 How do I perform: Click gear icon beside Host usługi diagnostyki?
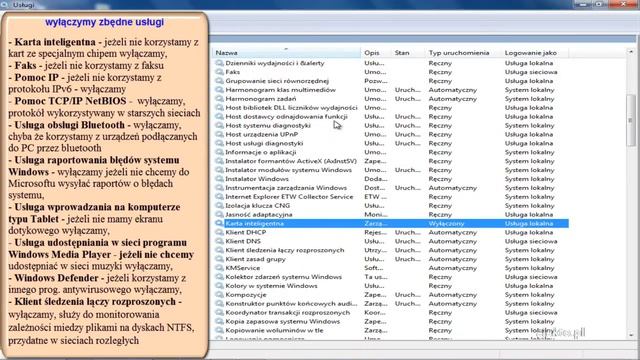click(x=219, y=143)
